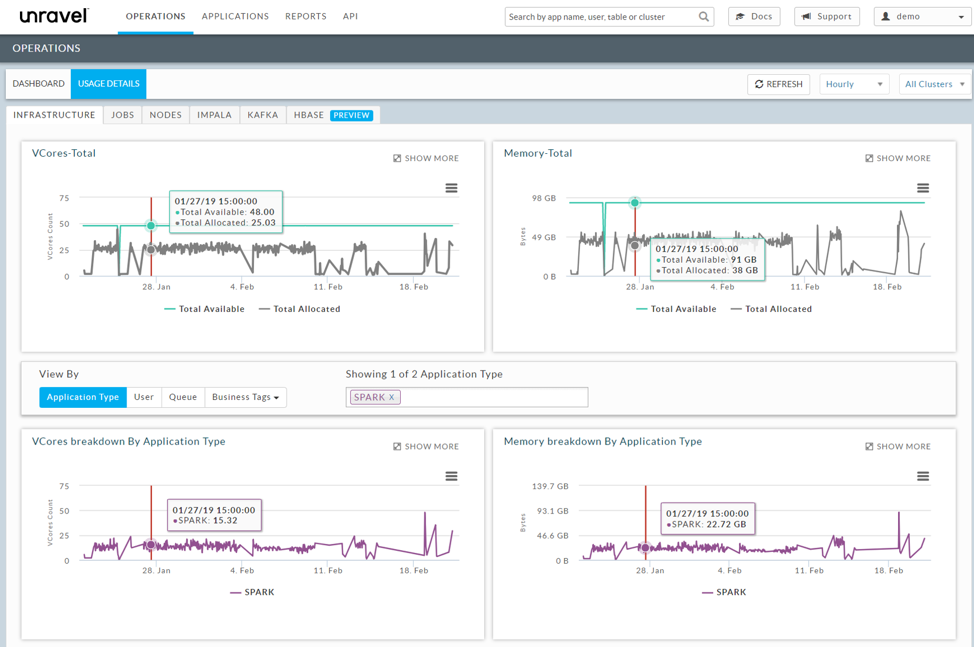Open the Hourly interval dropdown

(x=854, y=84)
